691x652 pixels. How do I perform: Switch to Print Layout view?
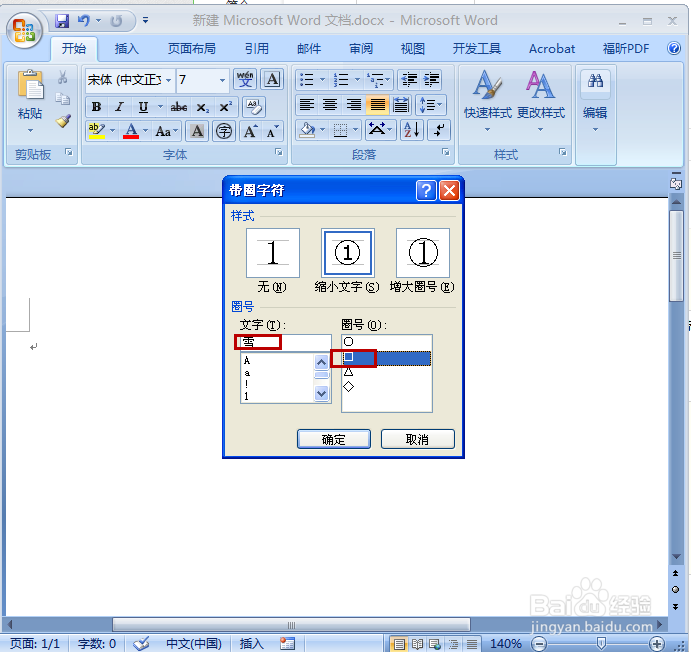coord(399,644)
